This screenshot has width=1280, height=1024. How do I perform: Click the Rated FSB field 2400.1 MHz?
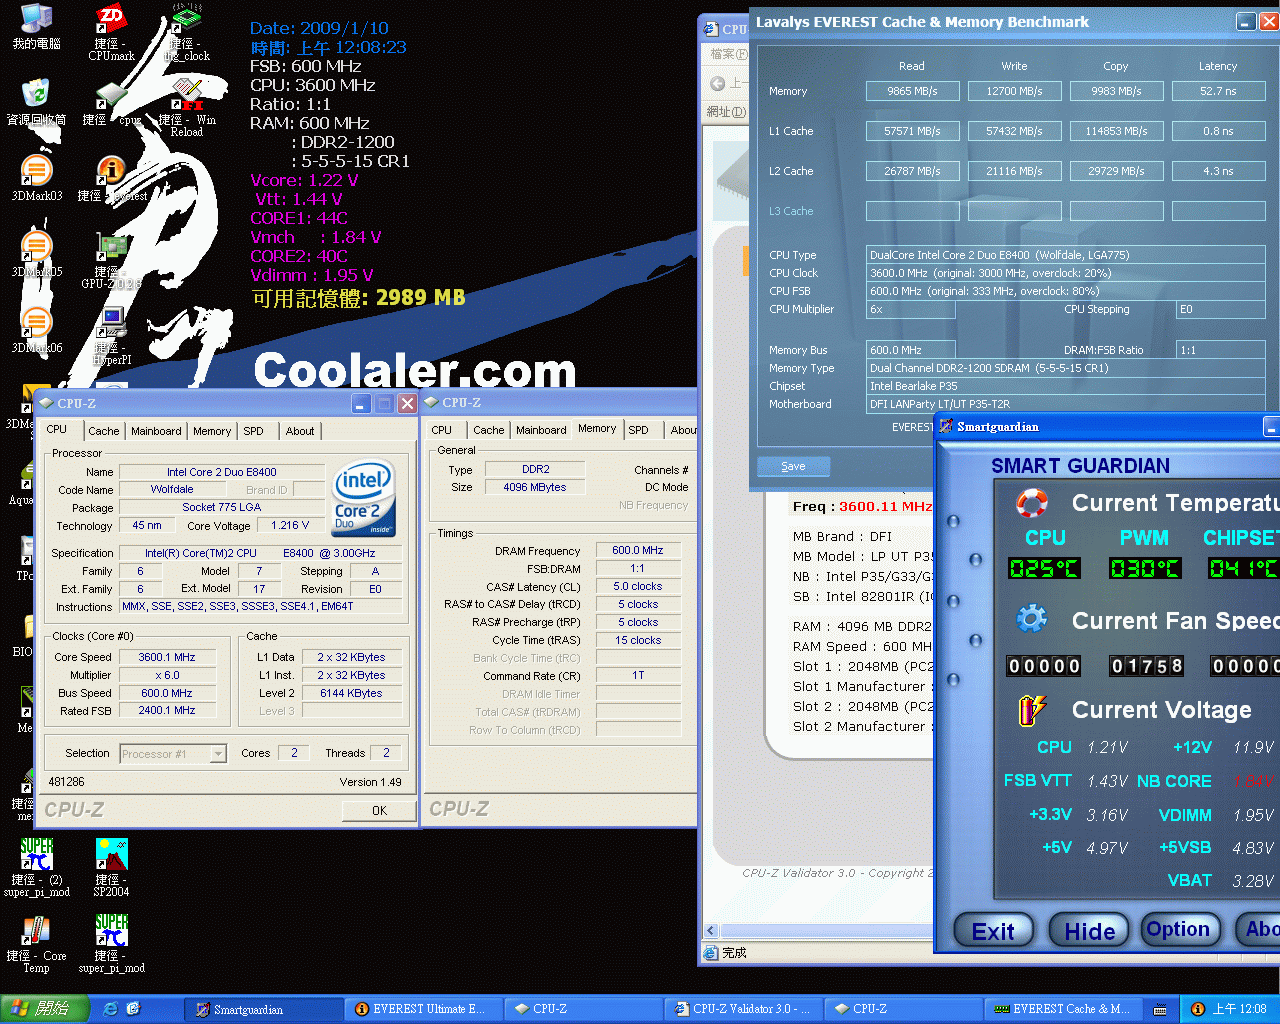[x=167, y=710]
